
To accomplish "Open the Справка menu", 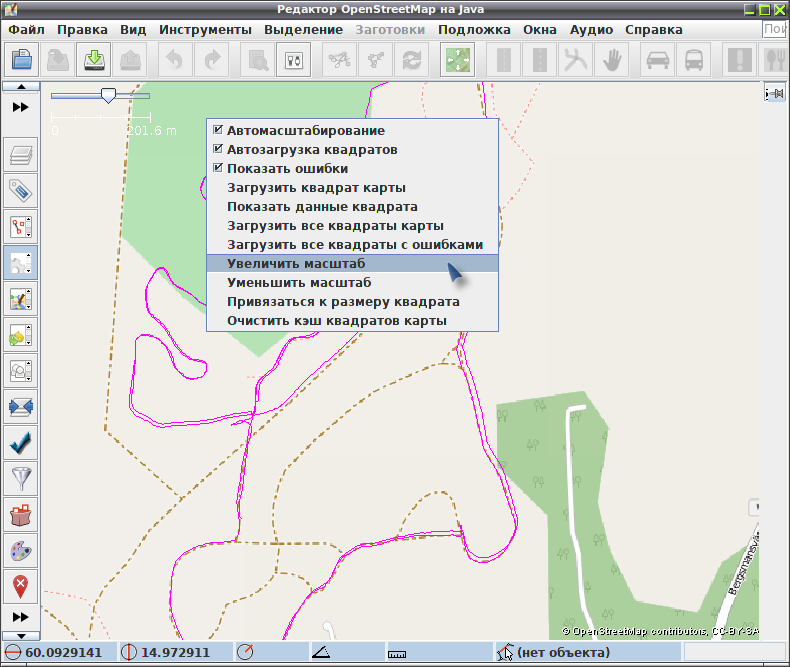I will click(653, 30).
